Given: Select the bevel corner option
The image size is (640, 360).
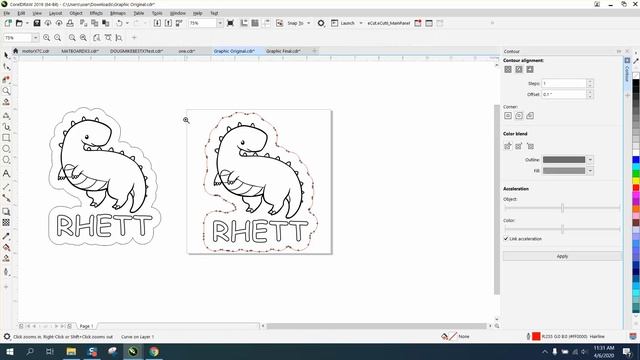Looking at the screenshot, I should click(530, 116).
